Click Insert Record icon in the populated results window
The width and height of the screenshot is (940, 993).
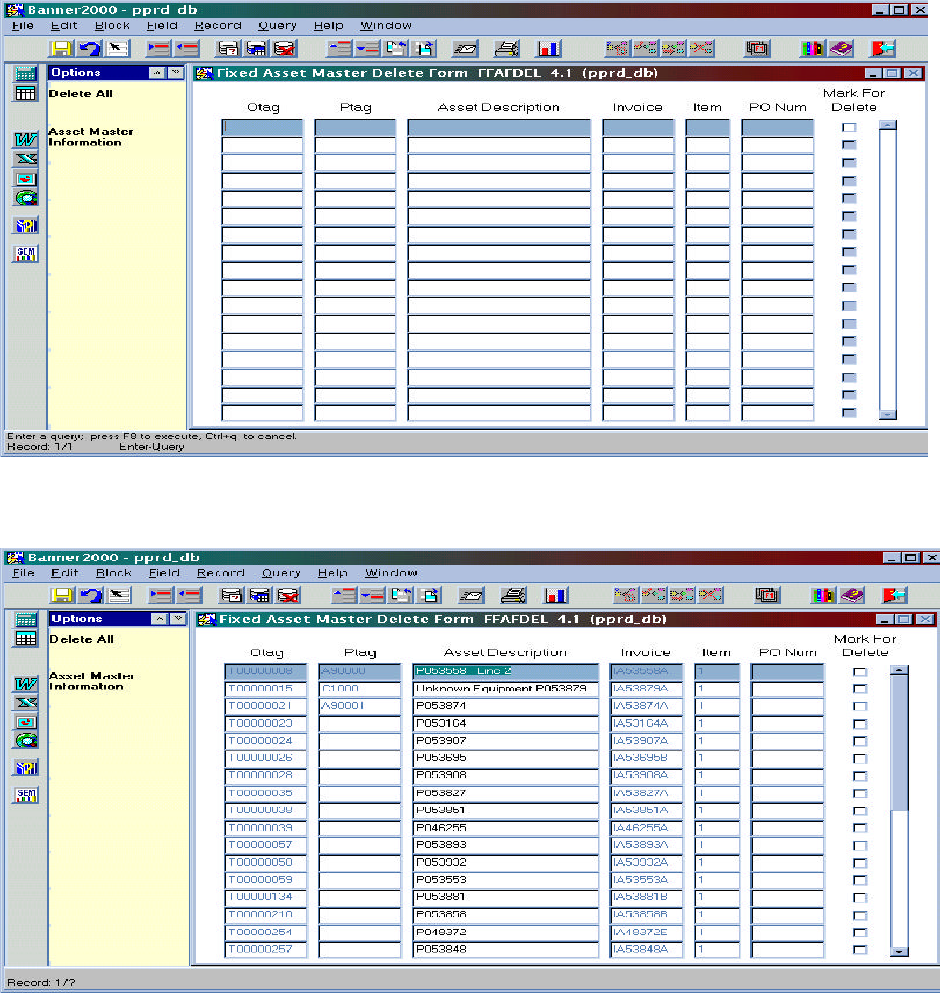161,595
